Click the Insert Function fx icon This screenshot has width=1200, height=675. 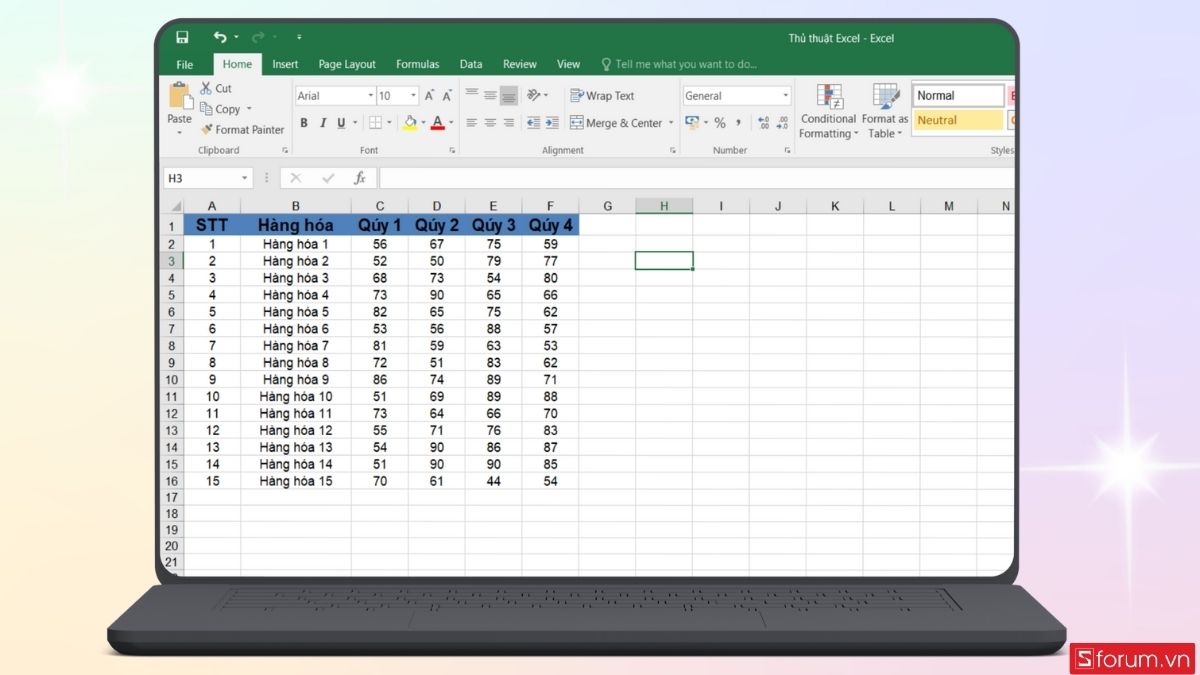[360, 178]
